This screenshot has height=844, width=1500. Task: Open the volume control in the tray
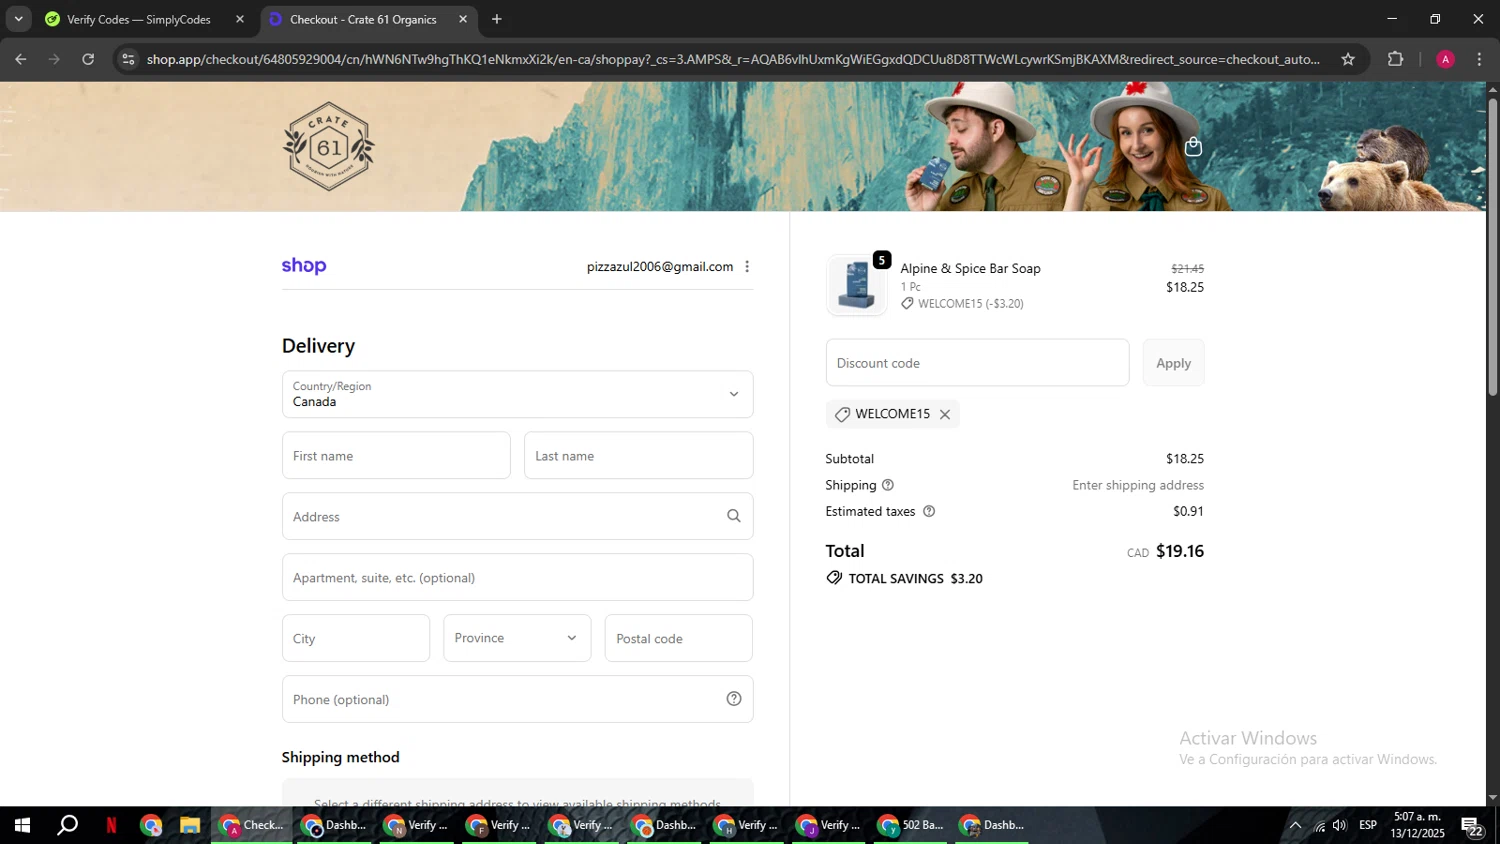tap(1340, 825)
